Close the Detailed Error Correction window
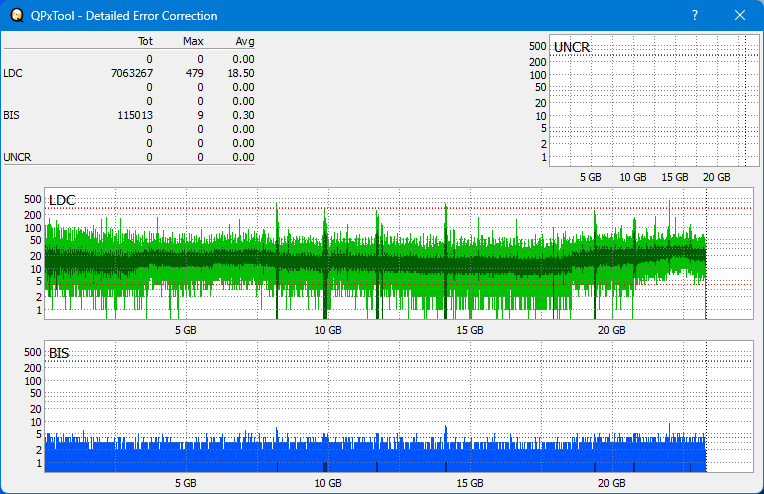The width and height of the screenshot is (764, 494). coord(739,16)
